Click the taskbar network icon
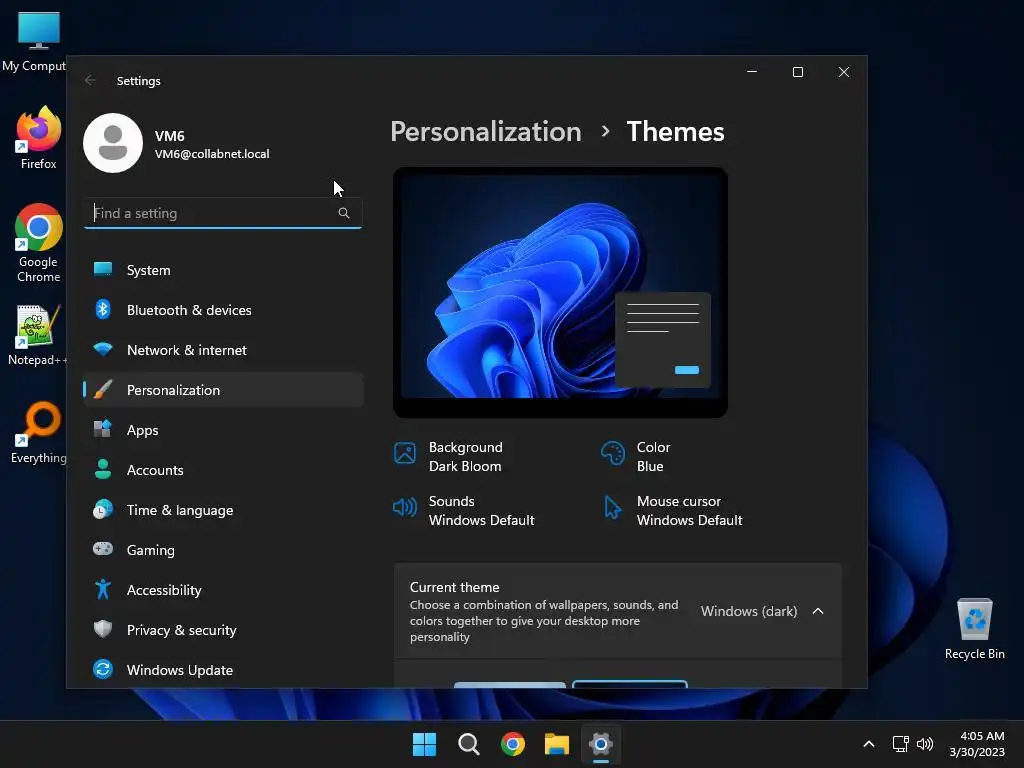1024x768 pixels. click(x=901, y=744)
